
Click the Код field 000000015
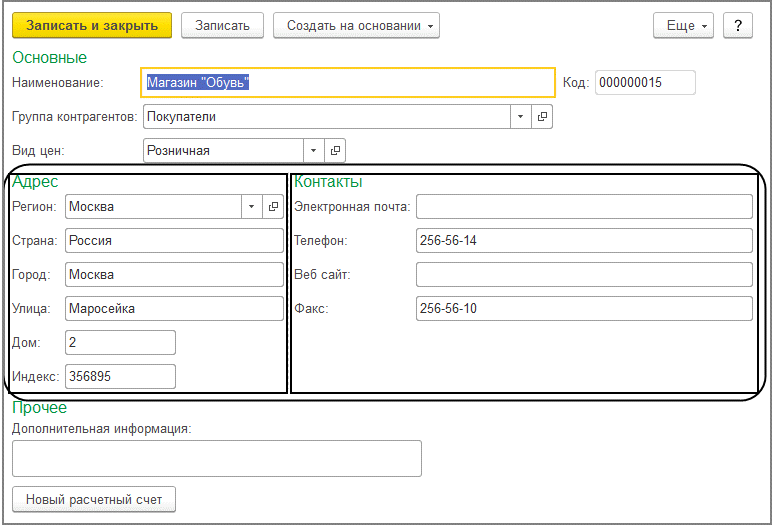point(645,82)
